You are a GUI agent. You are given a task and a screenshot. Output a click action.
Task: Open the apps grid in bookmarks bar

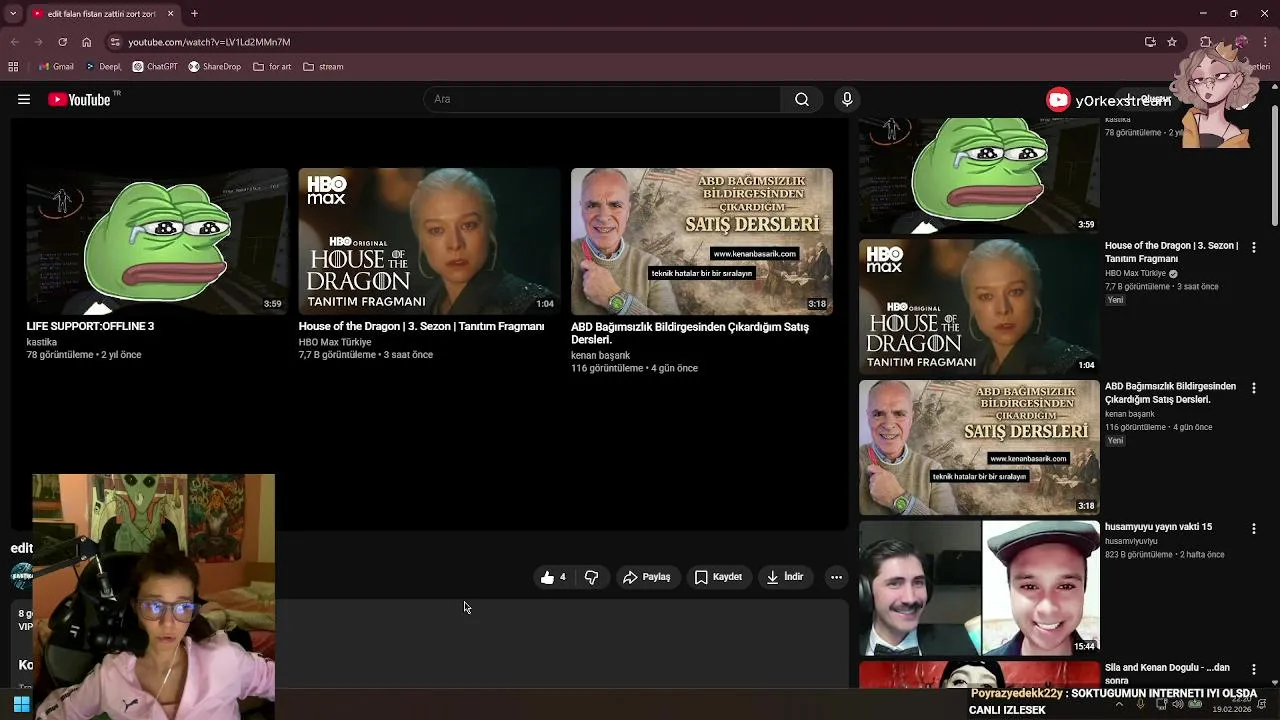coord(13,67)
